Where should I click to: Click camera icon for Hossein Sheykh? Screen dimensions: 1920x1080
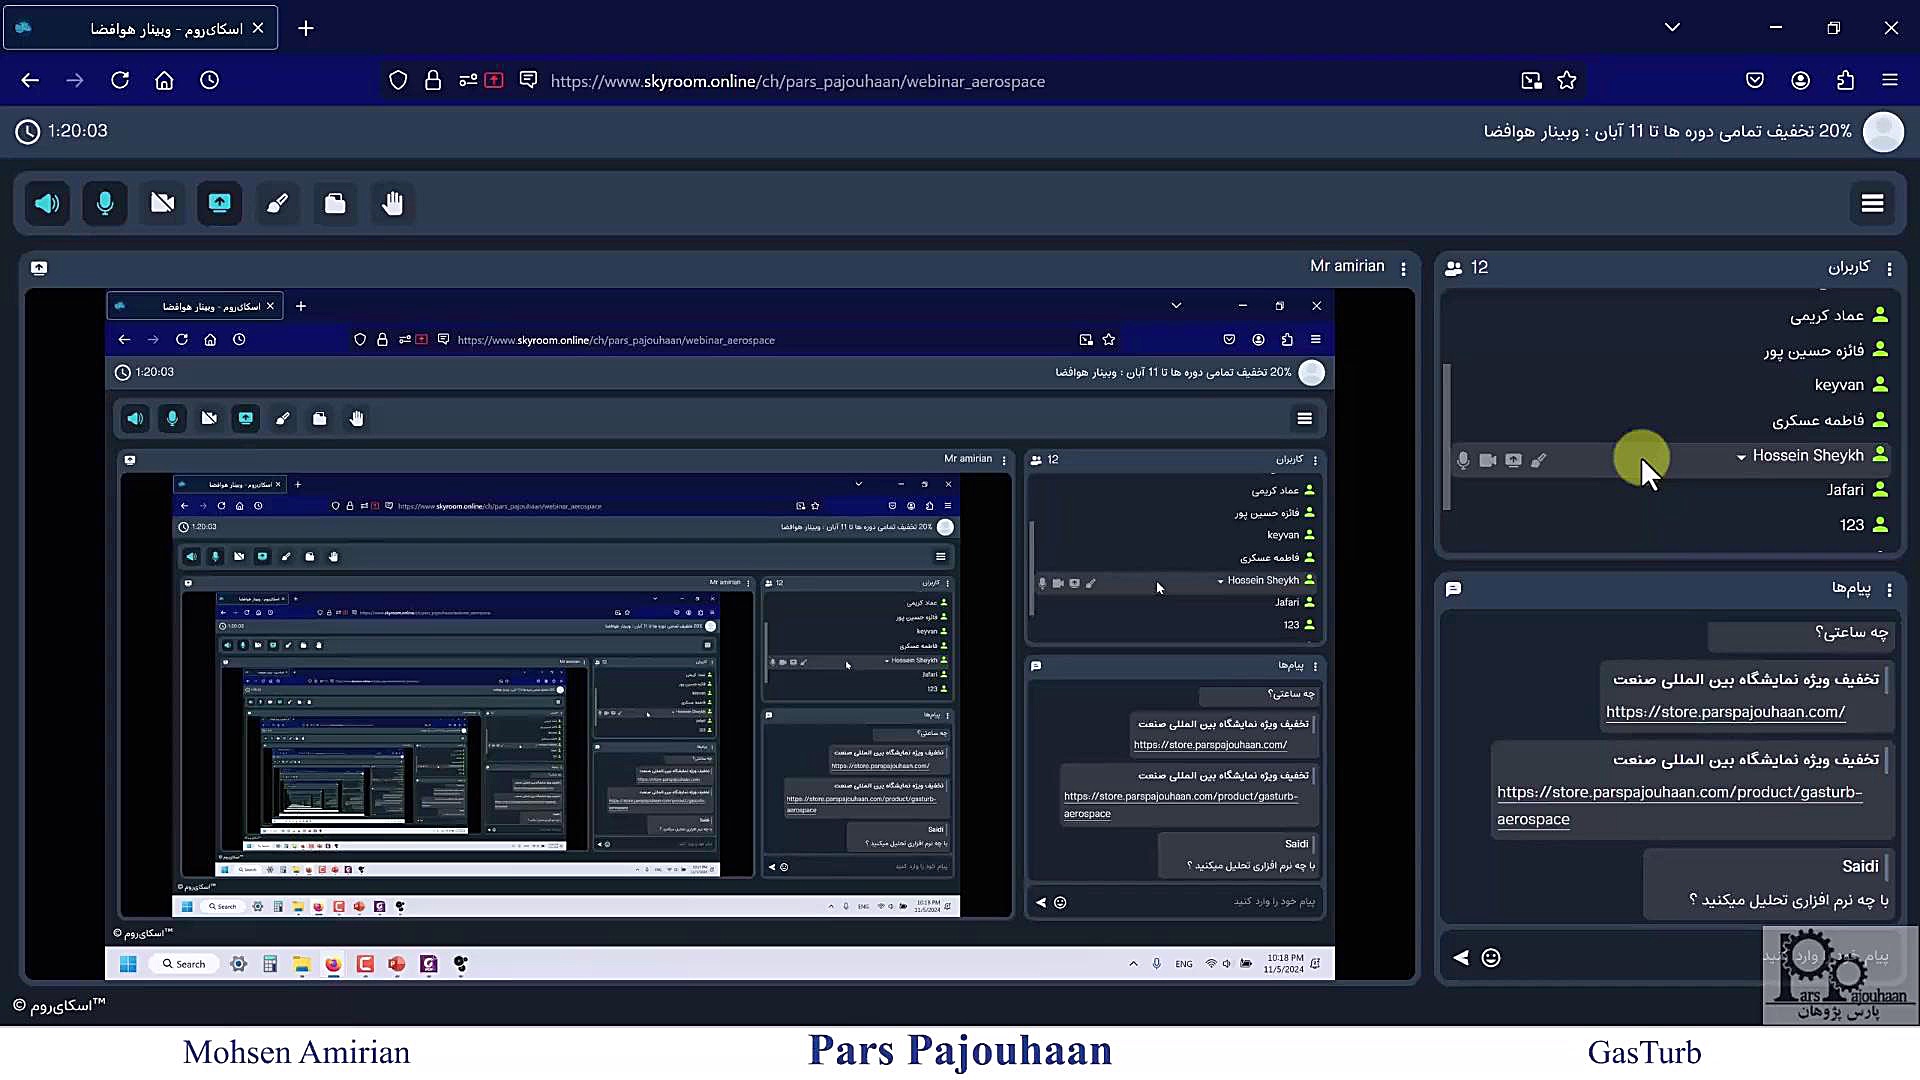1488,460
